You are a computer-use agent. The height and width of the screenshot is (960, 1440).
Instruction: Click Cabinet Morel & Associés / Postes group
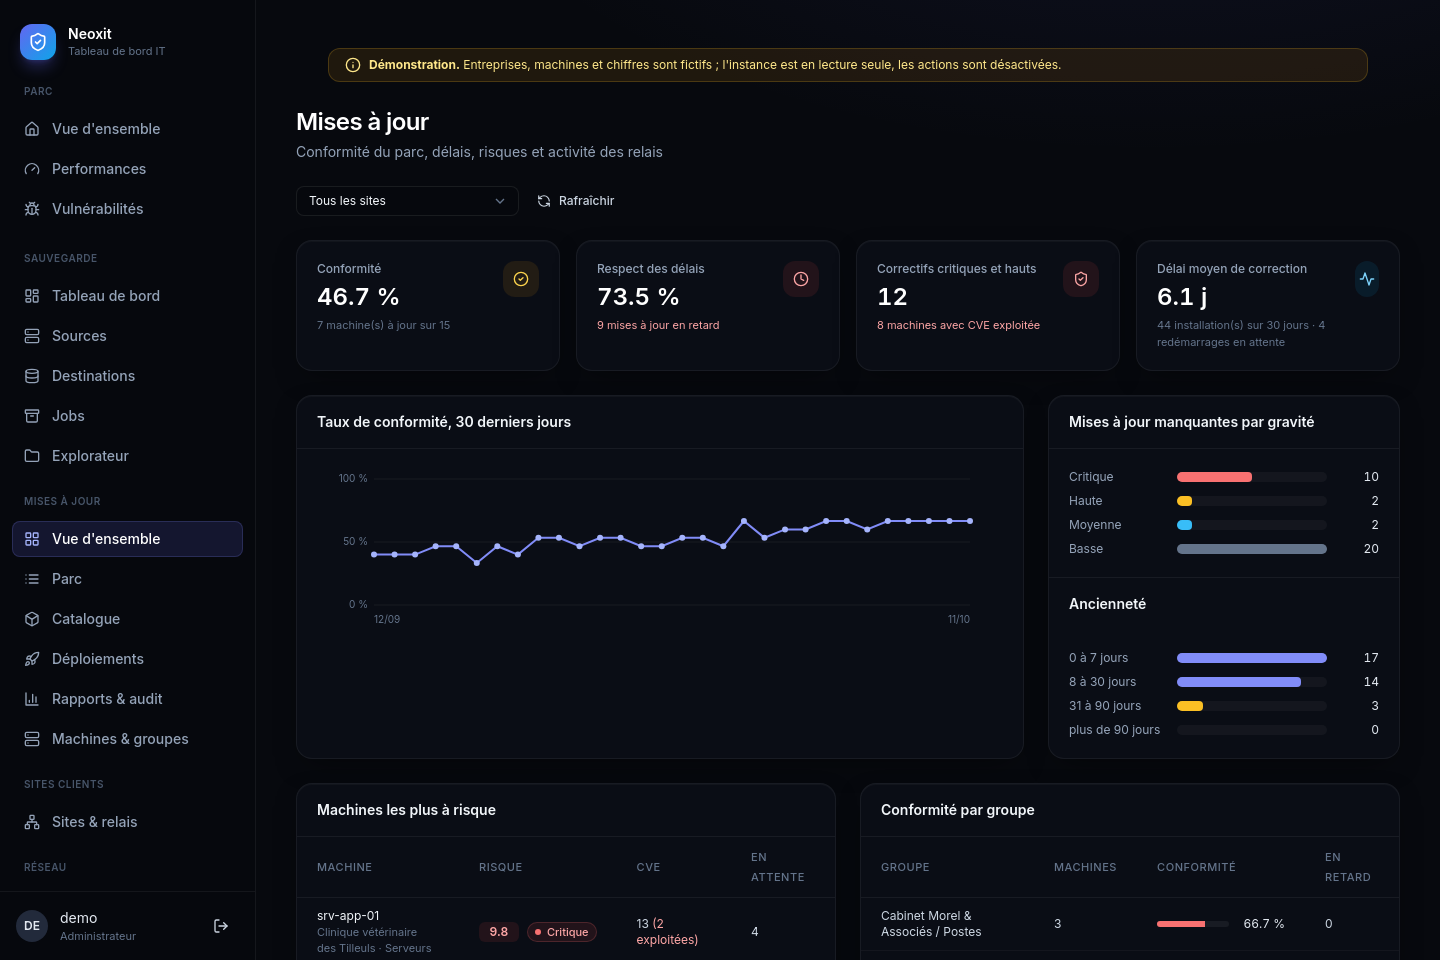pyautogui.click(x=931, y=924)
